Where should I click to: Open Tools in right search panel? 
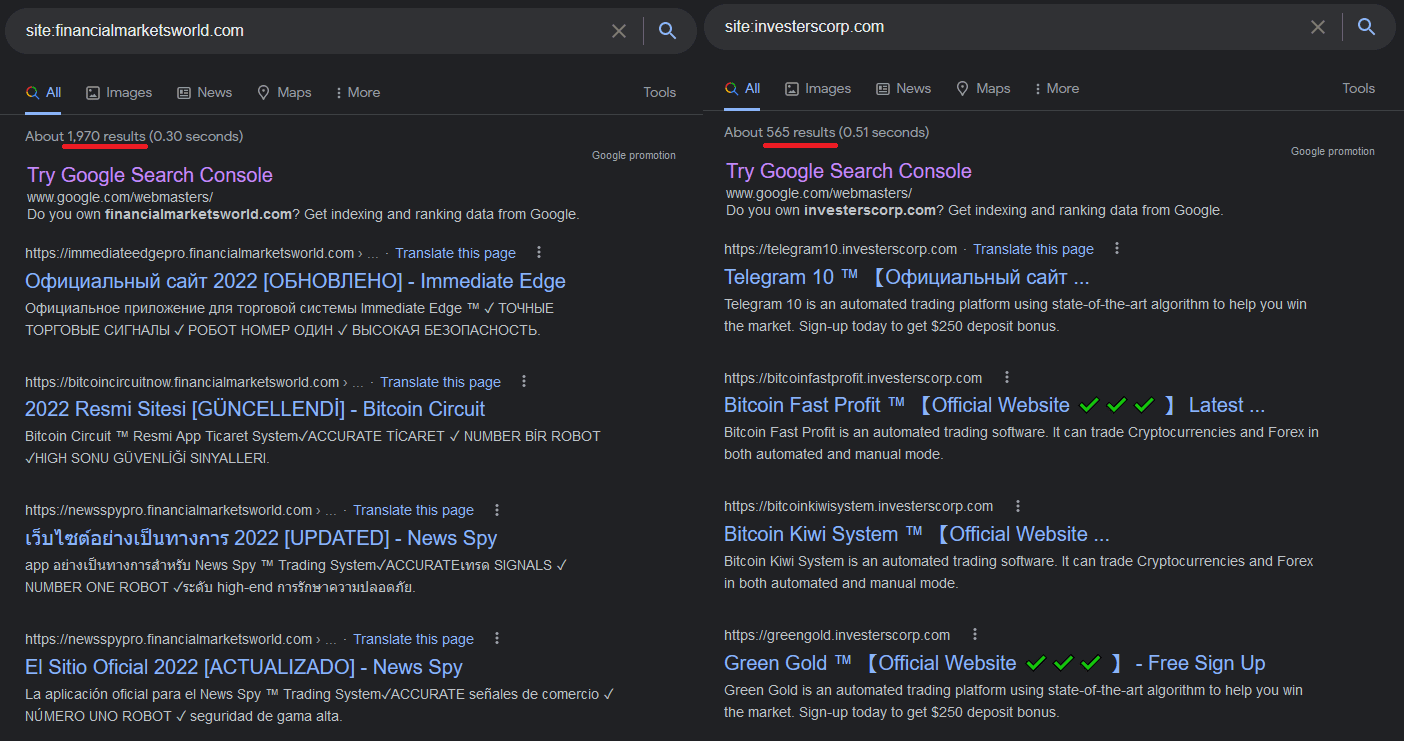[x=1358, y=88]
